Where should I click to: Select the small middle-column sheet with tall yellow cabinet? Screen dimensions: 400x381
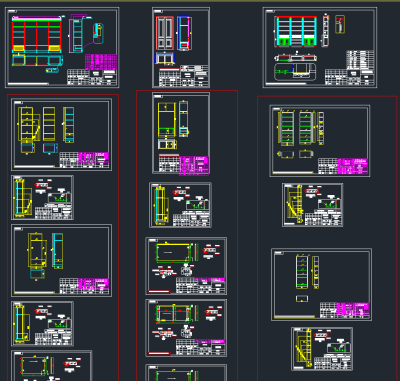pos(180,205)
